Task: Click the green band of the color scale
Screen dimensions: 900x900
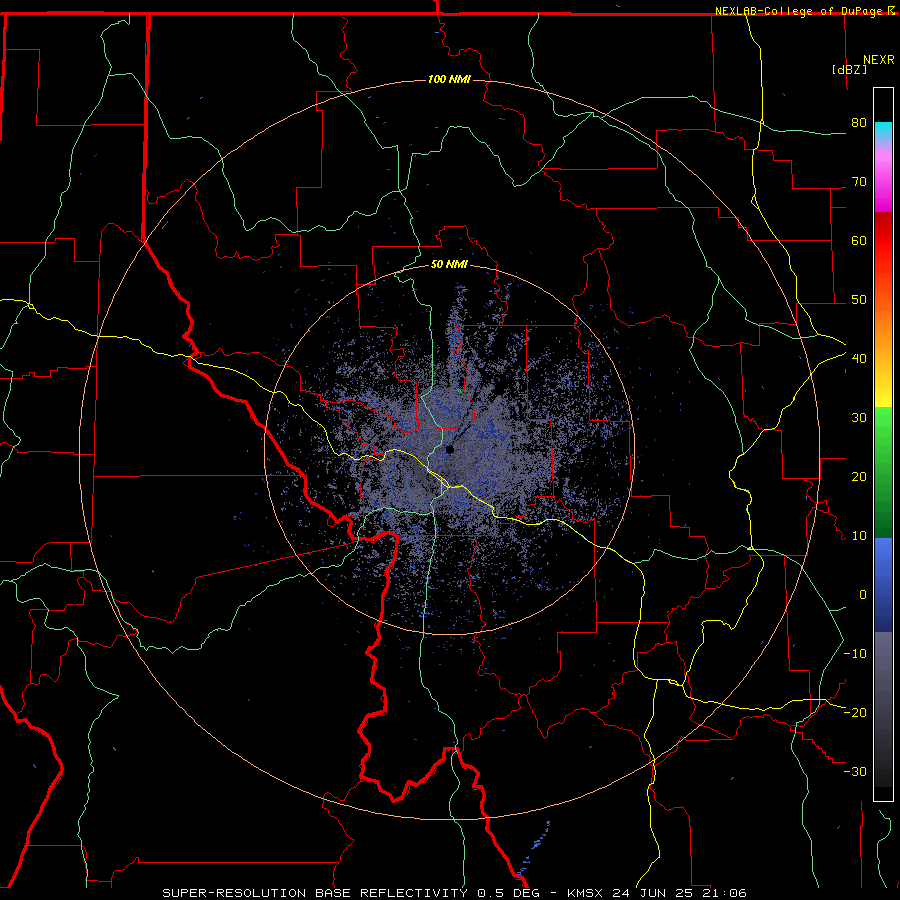Action: coord(883,472)
